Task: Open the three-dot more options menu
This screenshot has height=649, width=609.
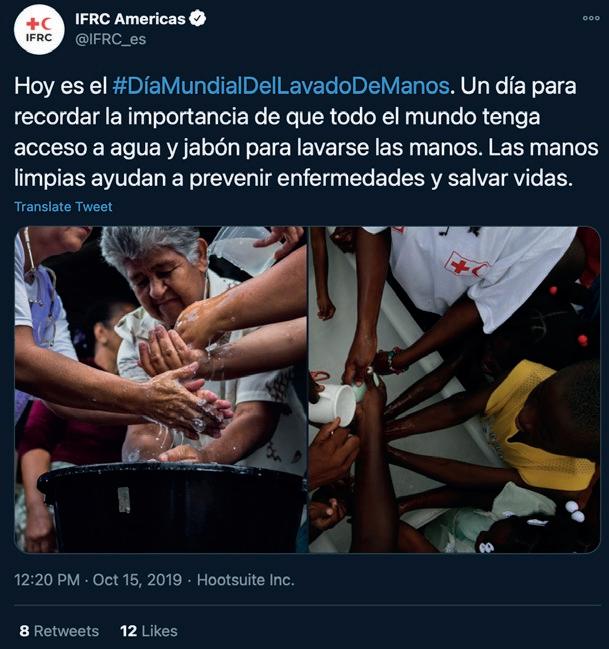Action: click(x=591, y=18)
